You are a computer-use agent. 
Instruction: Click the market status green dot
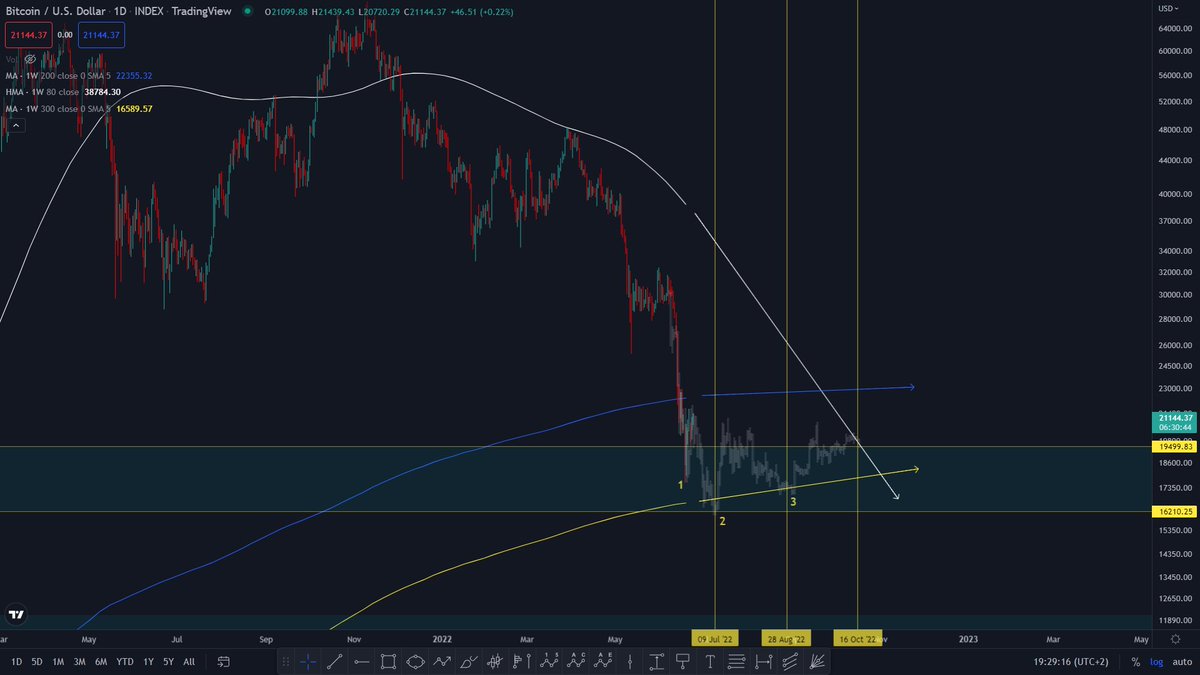click(x=247, y=11)
